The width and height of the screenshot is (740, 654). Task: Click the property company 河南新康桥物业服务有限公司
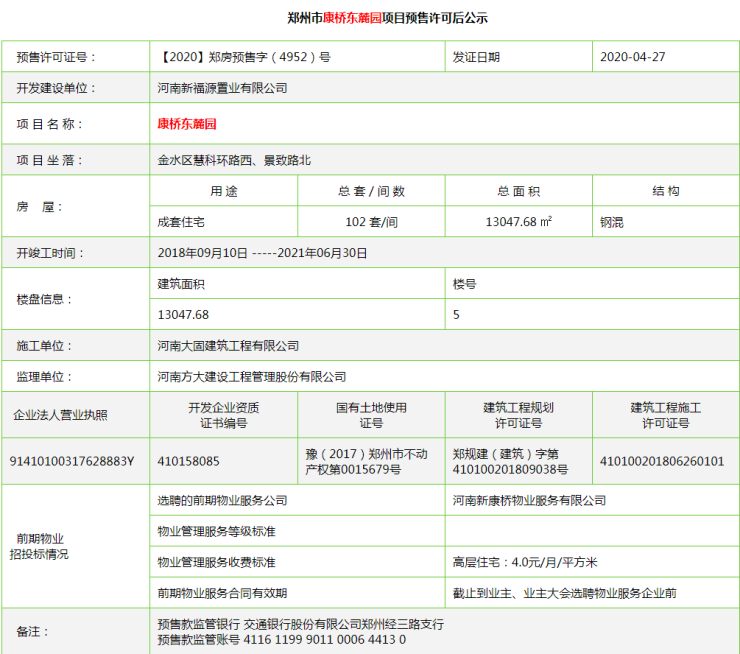click(x=529, y=500)
